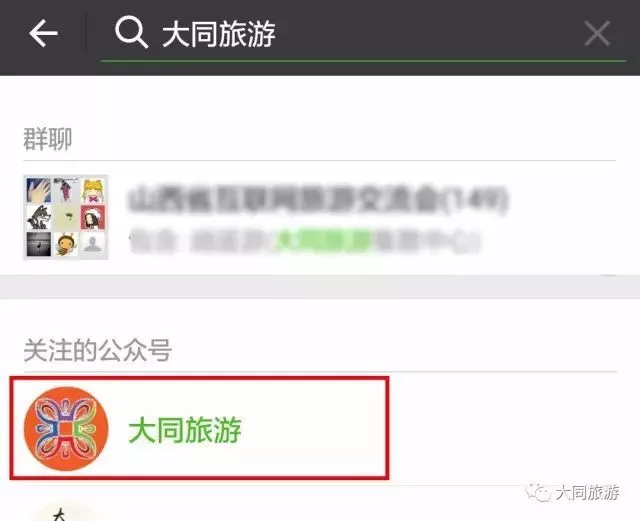Click the dark photo avatar in group grid

click(39, 244)
